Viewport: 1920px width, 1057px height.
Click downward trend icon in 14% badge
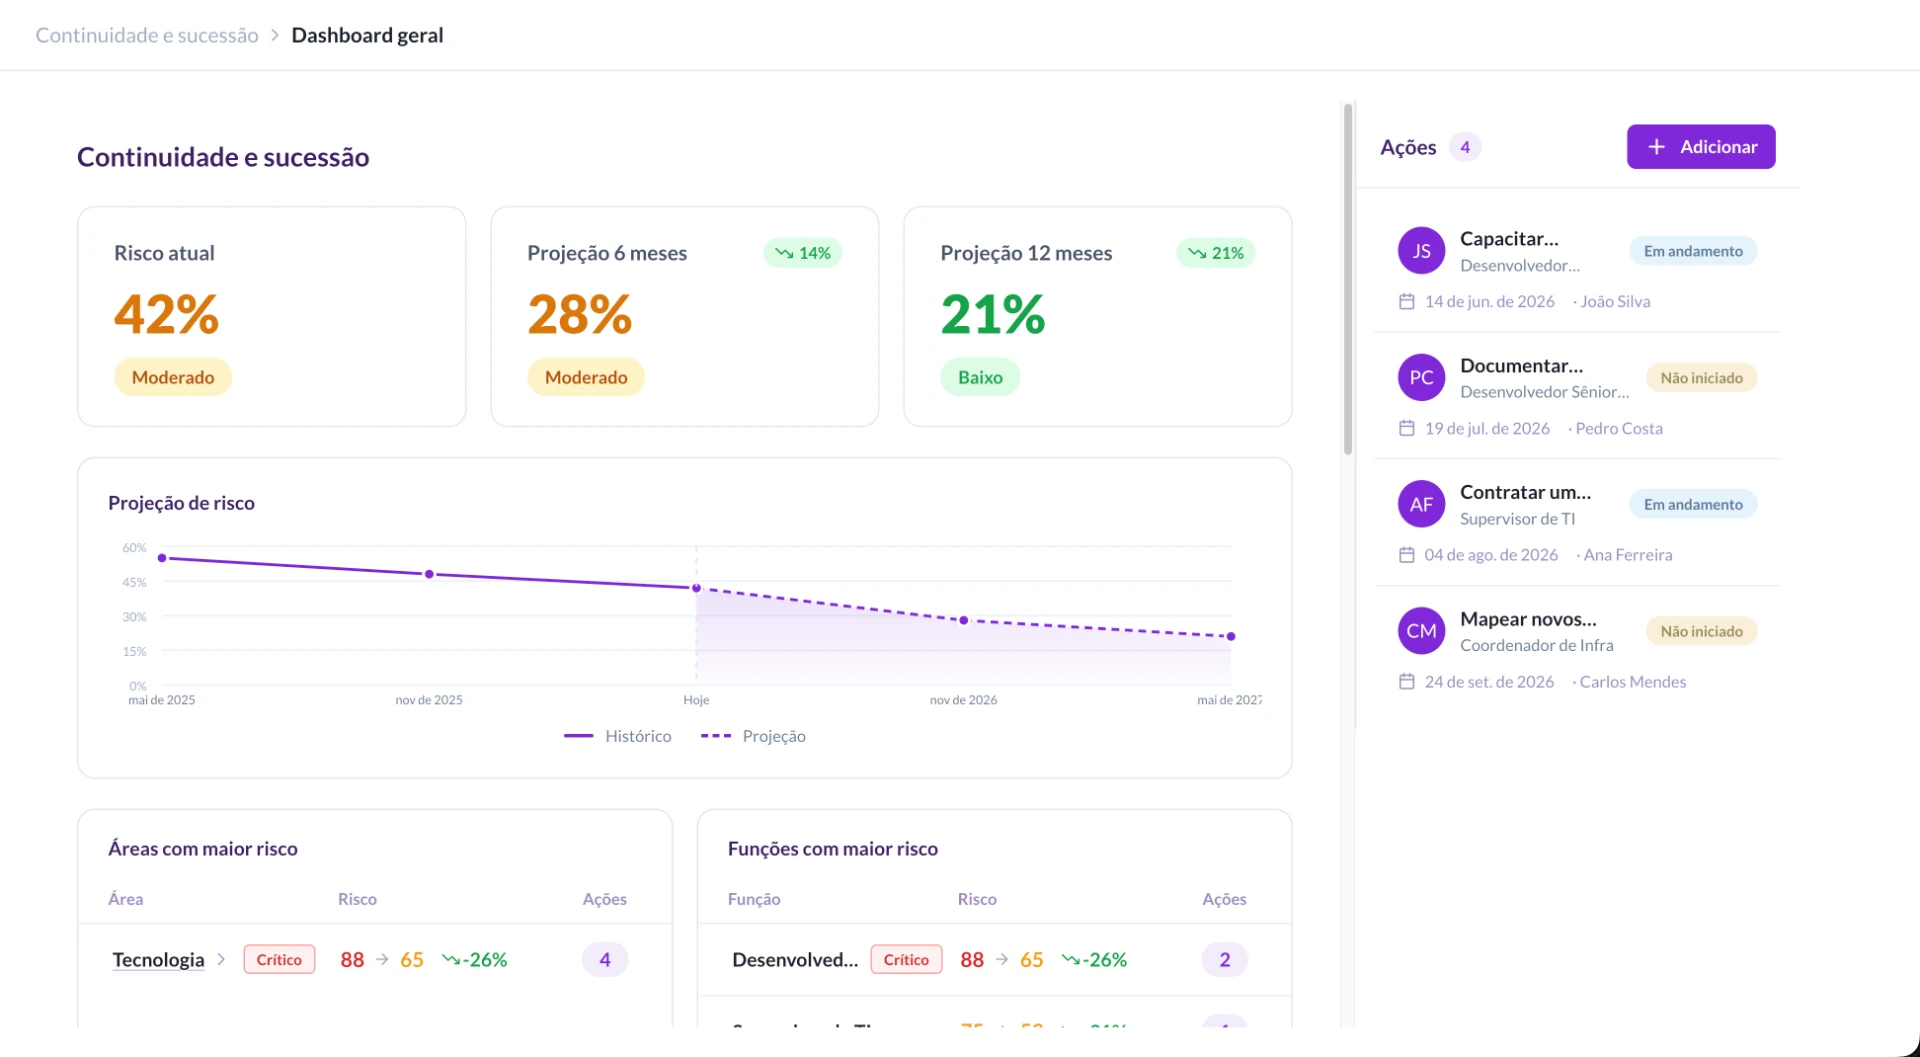click(784, 253)
